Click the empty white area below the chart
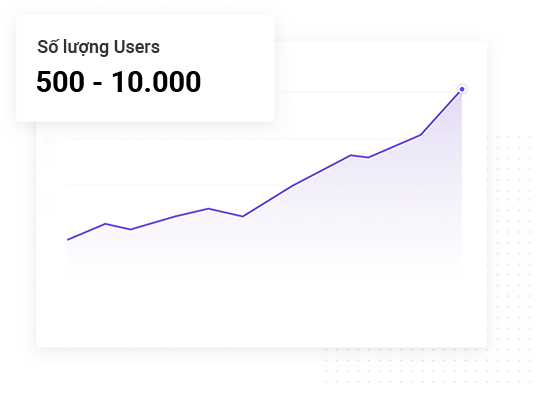Viewport: 540px width, 400px height. [262, 312]
